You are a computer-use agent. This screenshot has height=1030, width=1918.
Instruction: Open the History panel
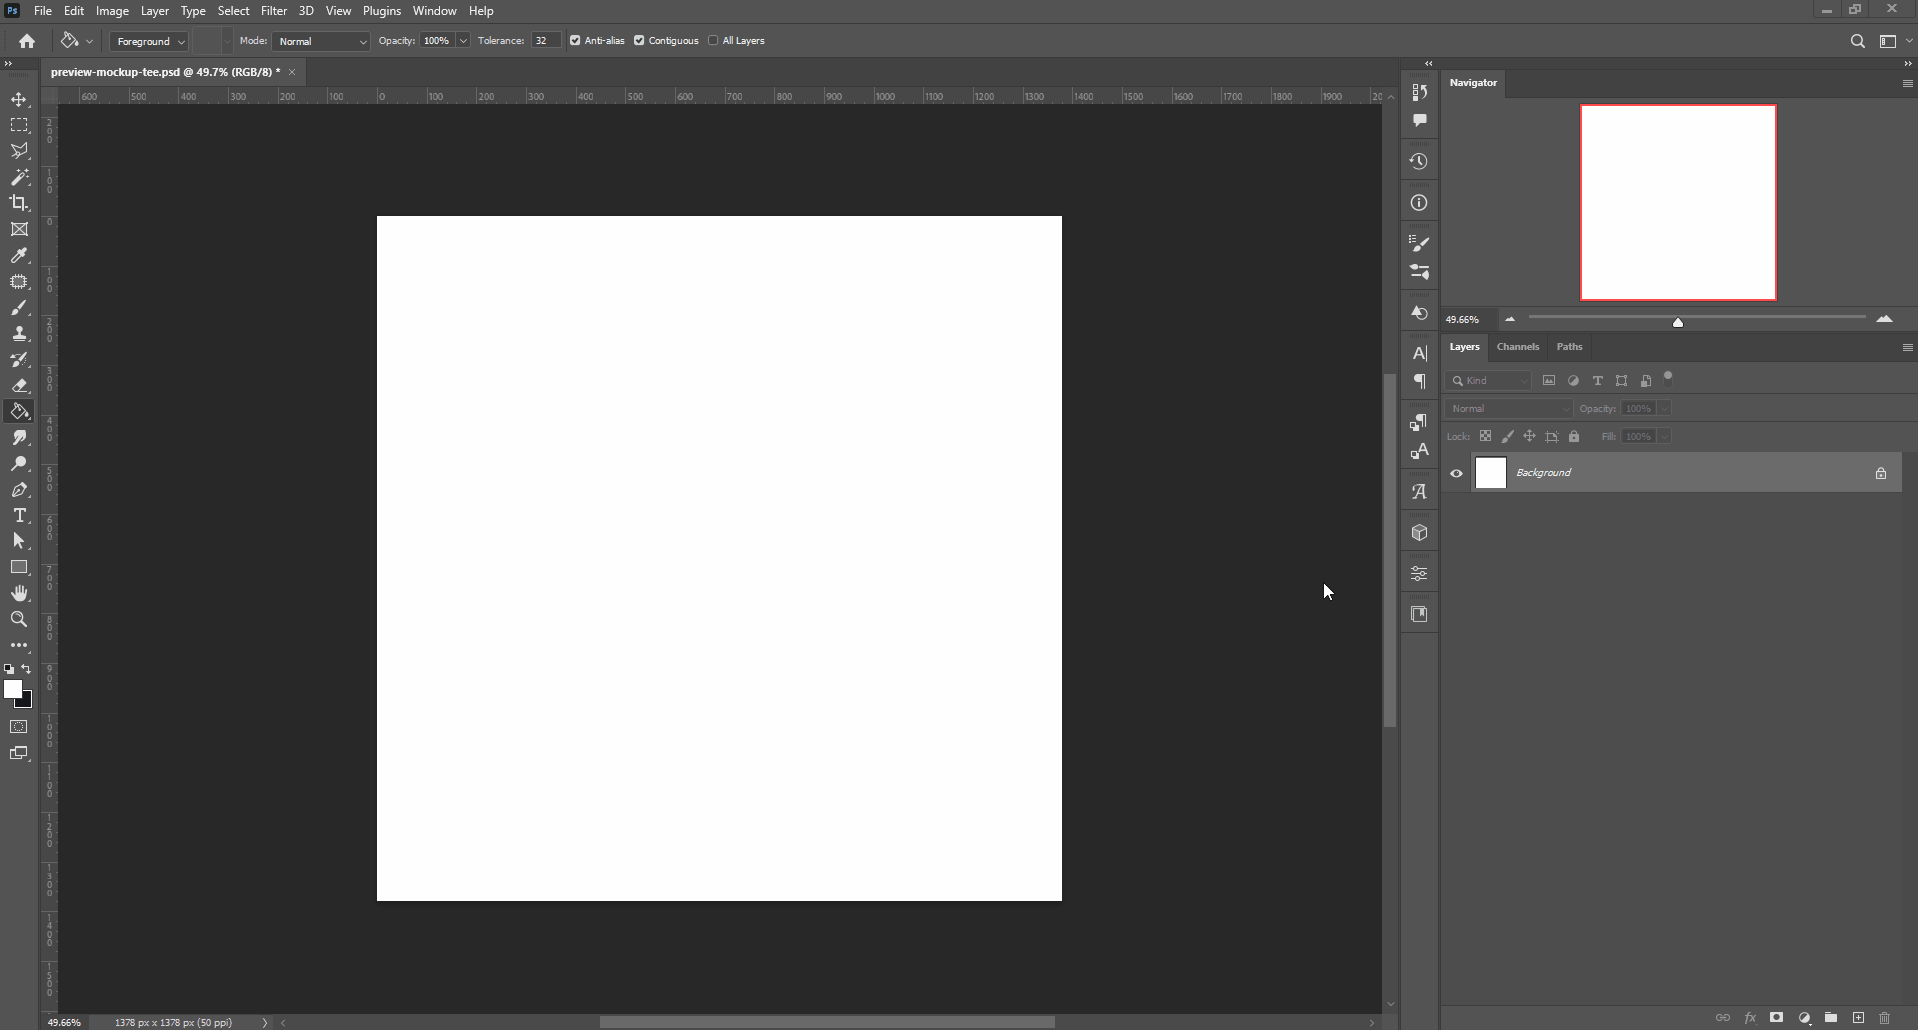point(1419,160)
